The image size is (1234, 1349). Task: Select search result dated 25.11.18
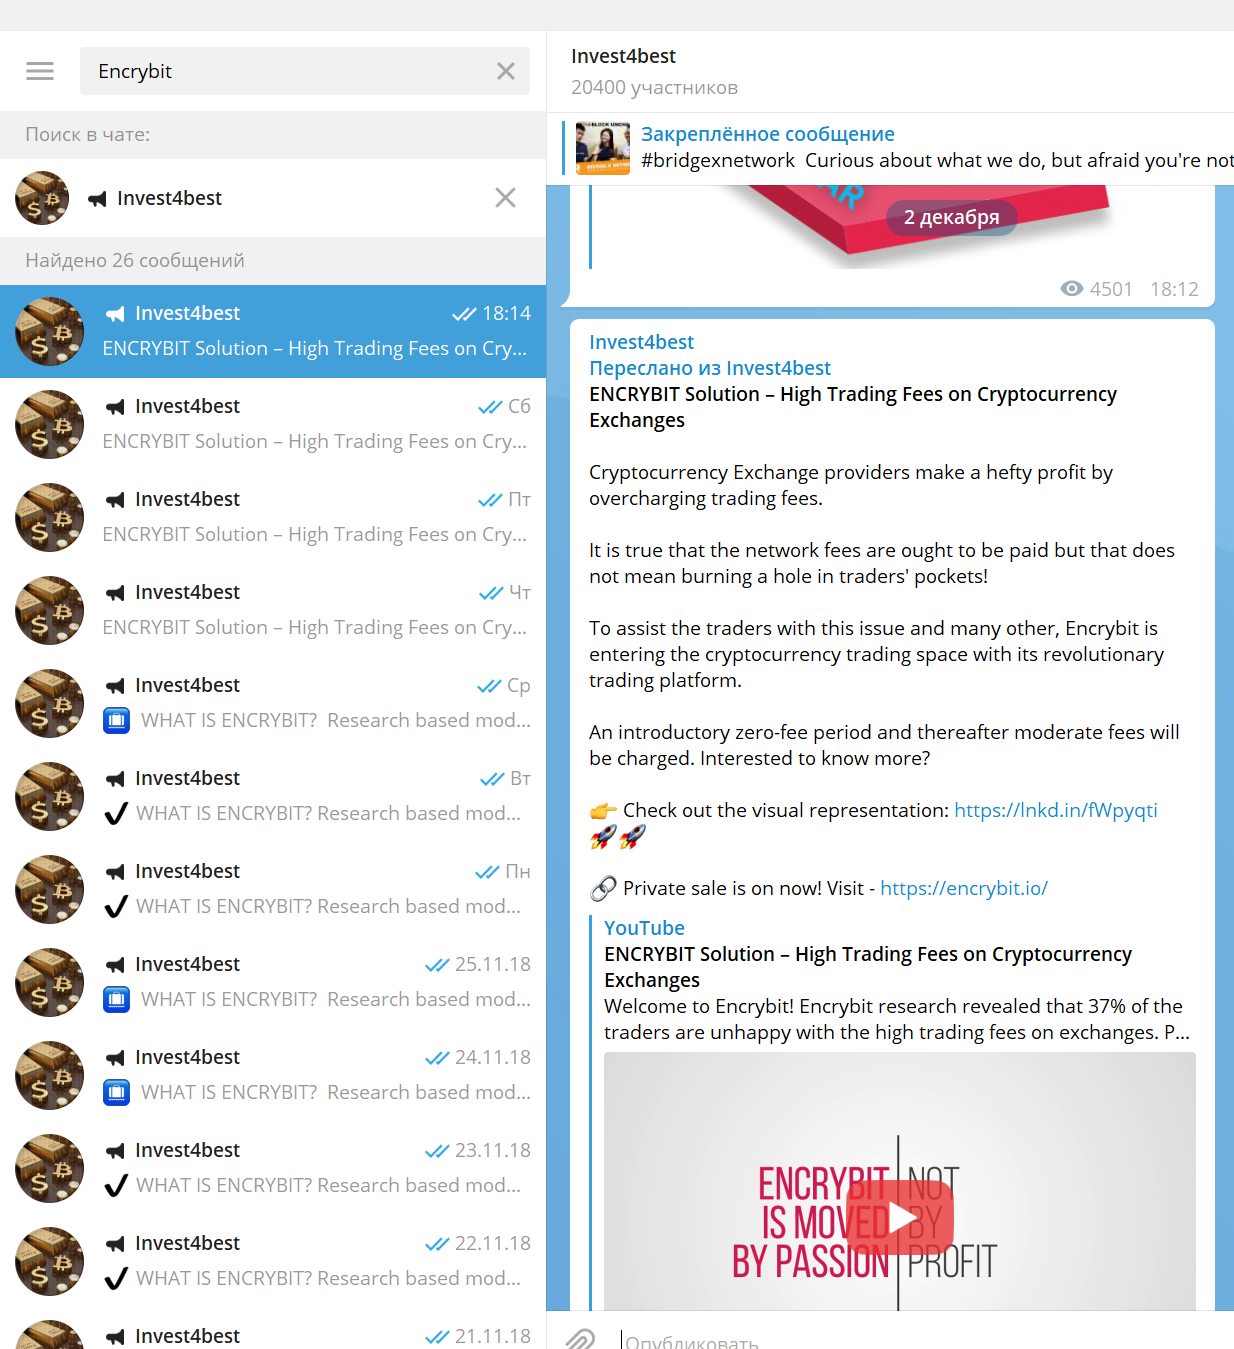273,982
